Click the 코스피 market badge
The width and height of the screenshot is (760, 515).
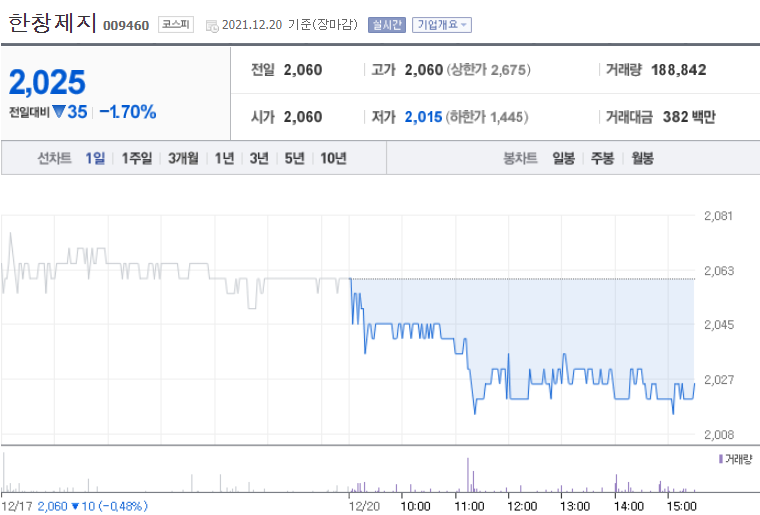[175, 24]
